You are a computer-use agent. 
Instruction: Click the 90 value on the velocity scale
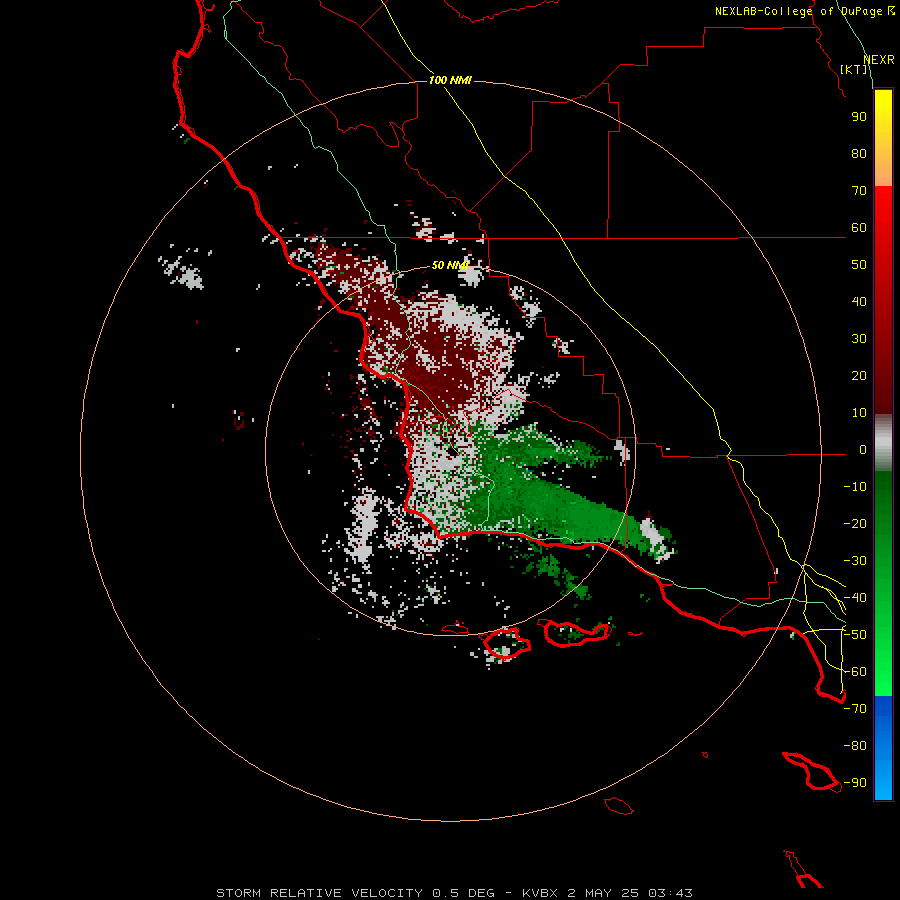click(x=859, y=117)
